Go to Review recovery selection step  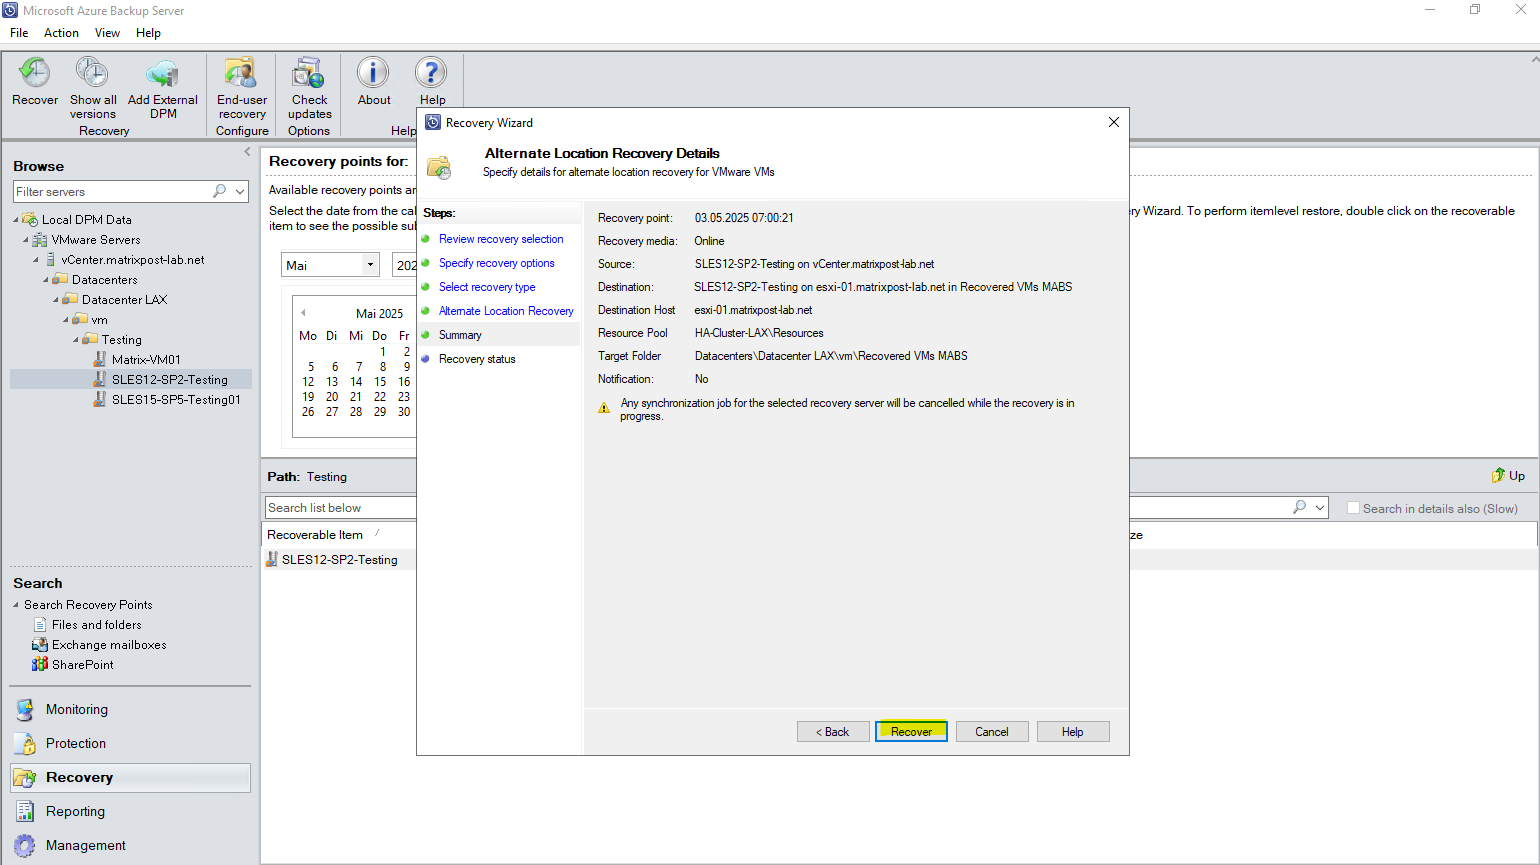501,239
